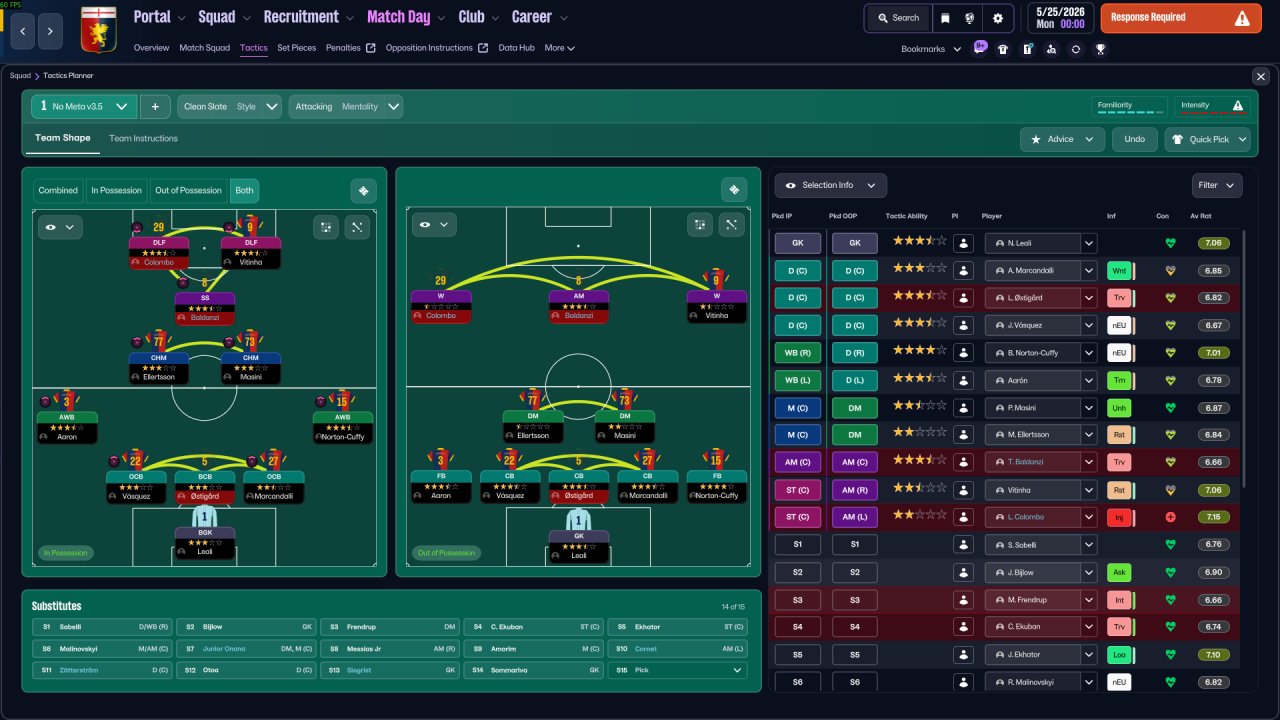Screen dimensions: 1280x720
Task: Click the Undo button
Action: [x=1134, y=139]
